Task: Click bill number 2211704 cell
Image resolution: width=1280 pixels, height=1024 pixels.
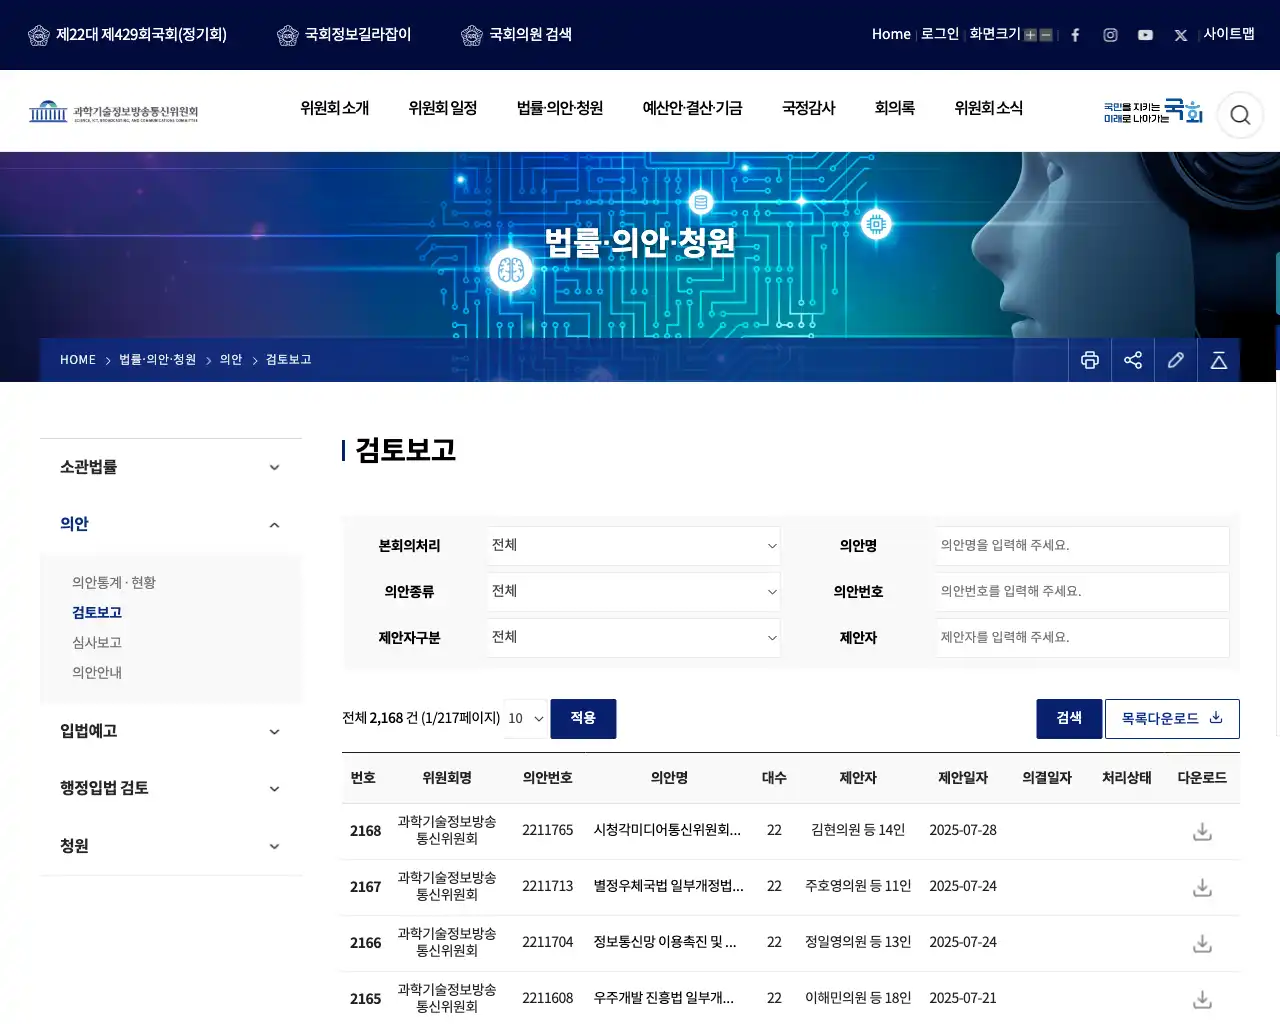Action: (x=548, y=943)
